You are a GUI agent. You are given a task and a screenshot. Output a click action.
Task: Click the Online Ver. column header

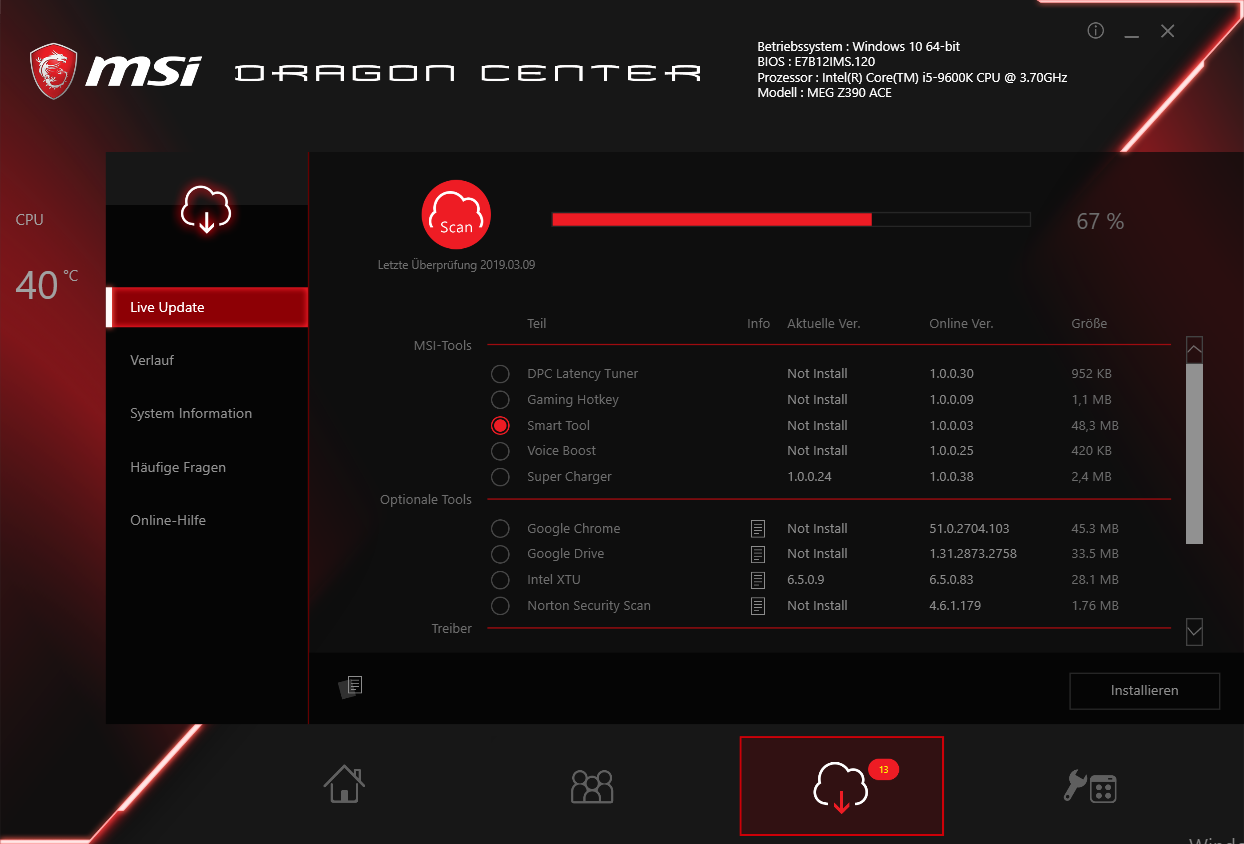click(x=961, y=323)
